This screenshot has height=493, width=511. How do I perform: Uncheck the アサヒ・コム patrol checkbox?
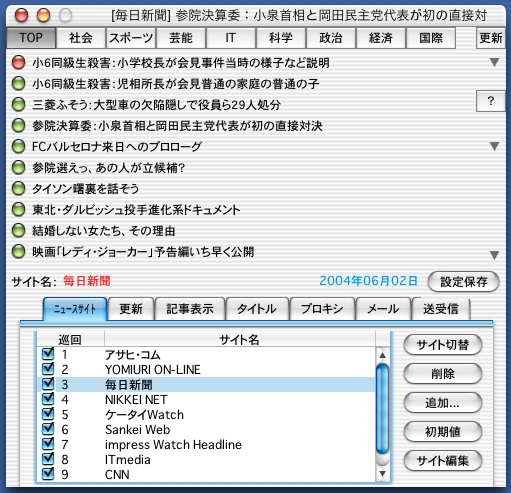click(48, 354)
